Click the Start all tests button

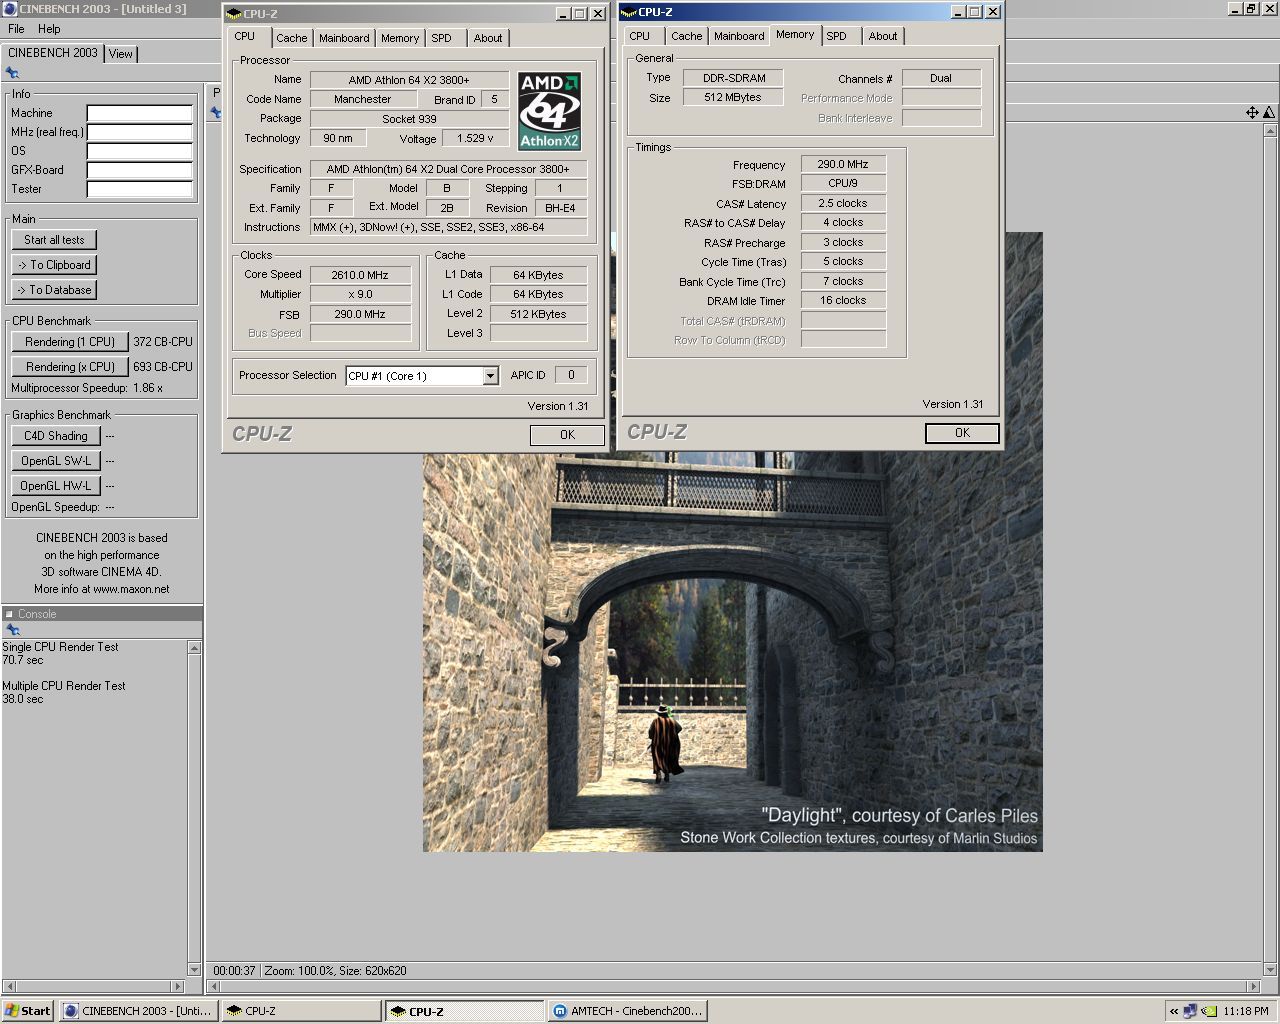tap(55, 240)
